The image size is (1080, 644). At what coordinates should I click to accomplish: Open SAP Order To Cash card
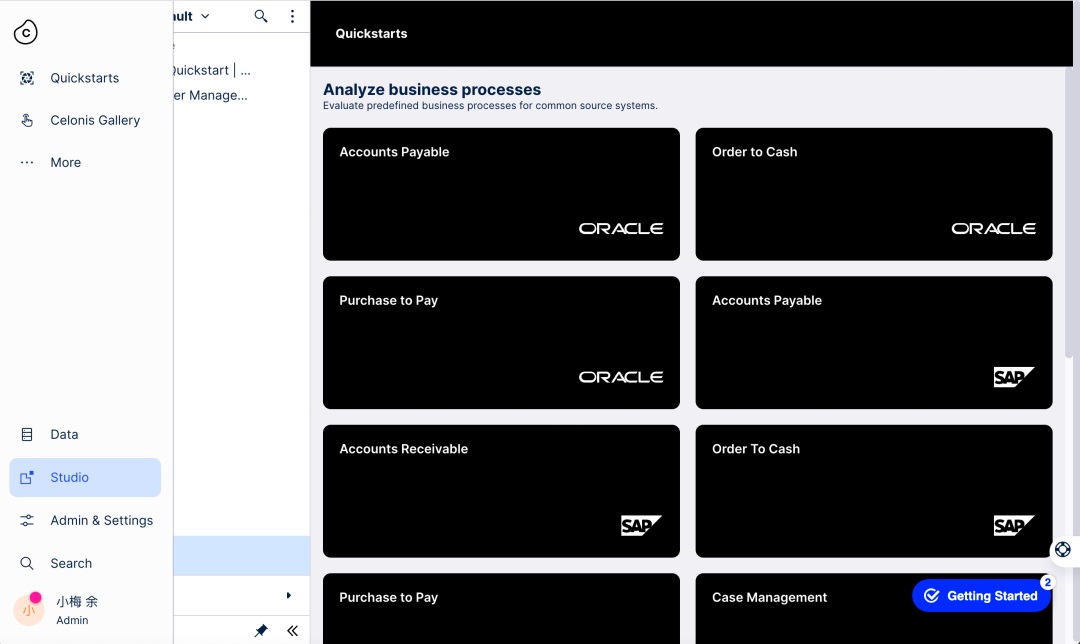874,491
